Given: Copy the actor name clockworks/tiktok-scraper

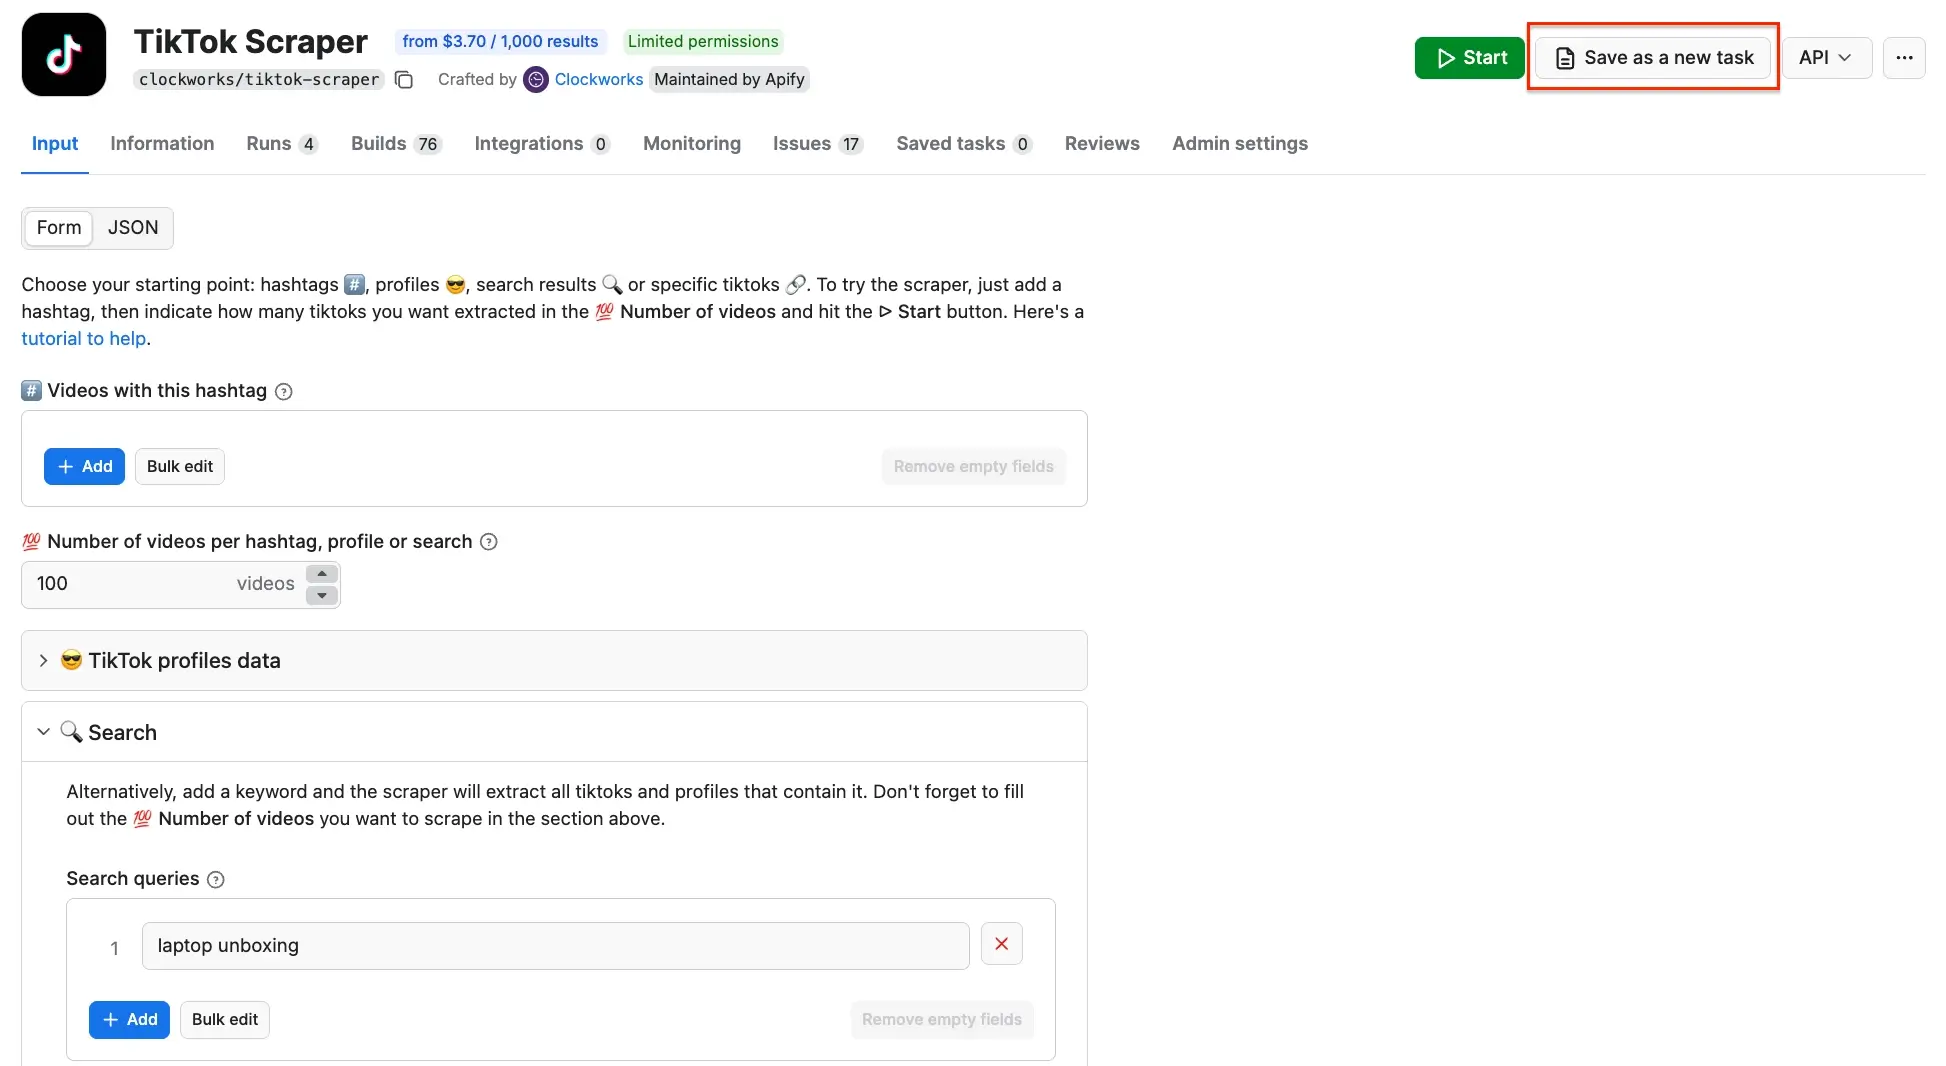Looking at the screenshot, I should click(404, 80).
